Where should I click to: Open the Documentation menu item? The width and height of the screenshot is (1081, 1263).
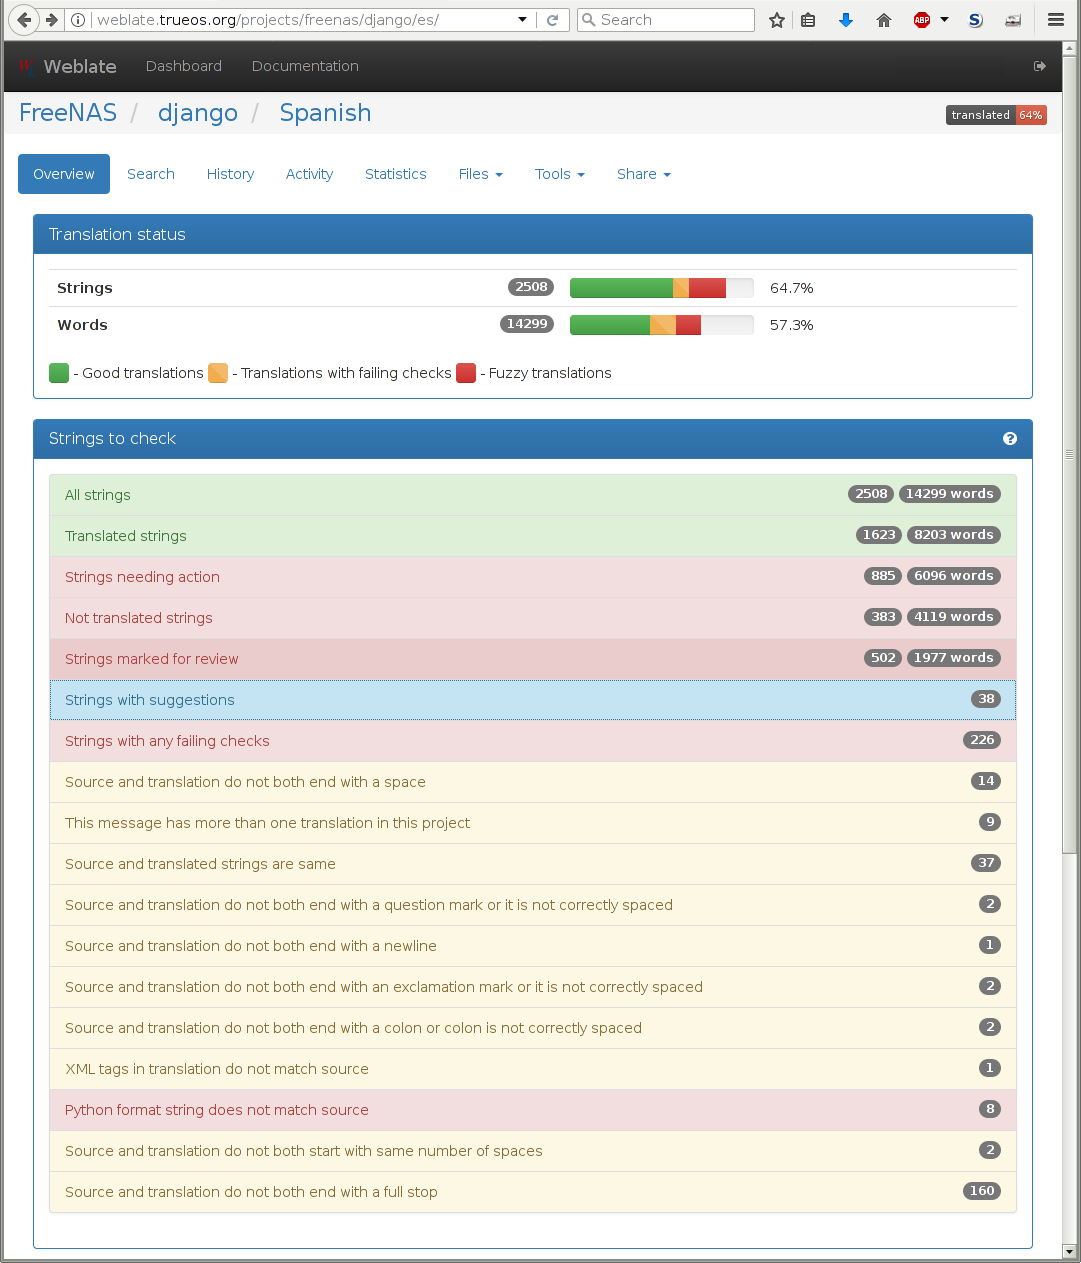point(305,66)
